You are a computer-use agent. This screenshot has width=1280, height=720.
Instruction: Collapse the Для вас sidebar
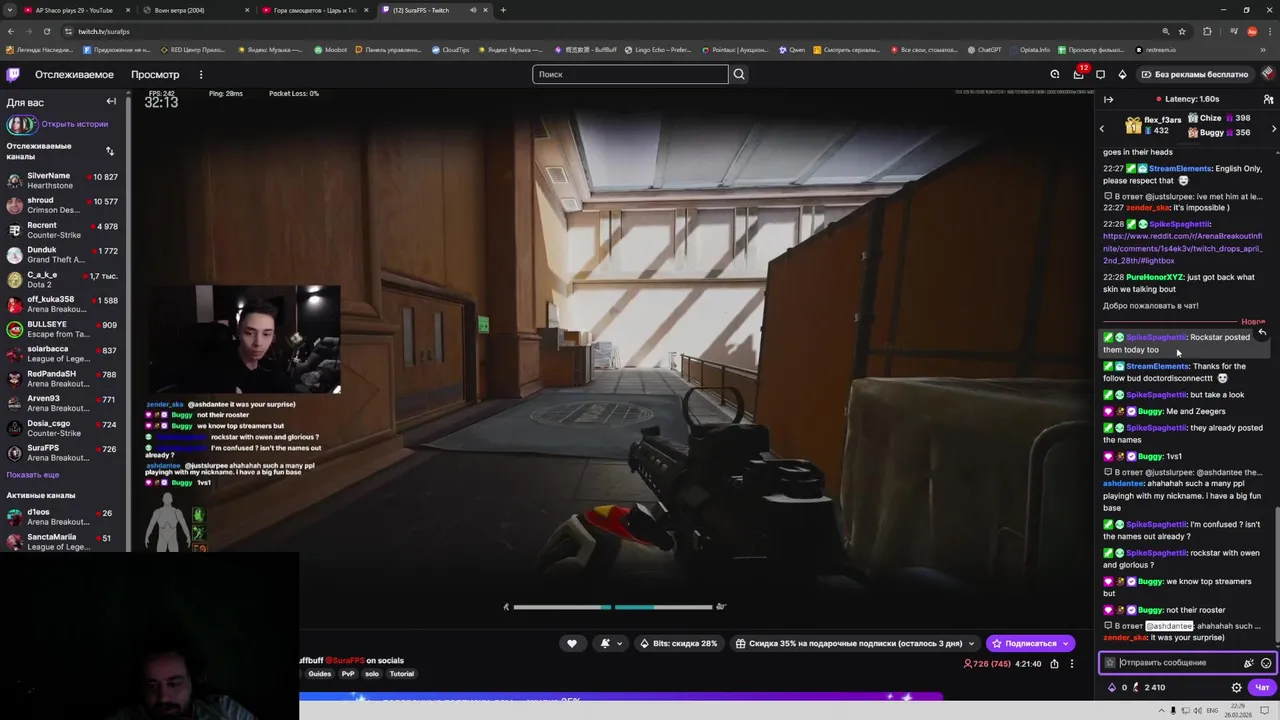(x=111, y=102)
